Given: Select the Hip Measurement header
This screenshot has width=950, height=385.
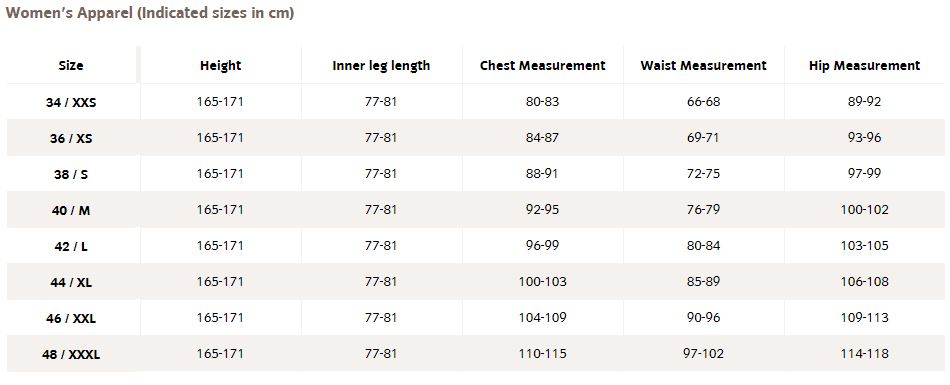Looking at the screenshot, I should (865, 65).
